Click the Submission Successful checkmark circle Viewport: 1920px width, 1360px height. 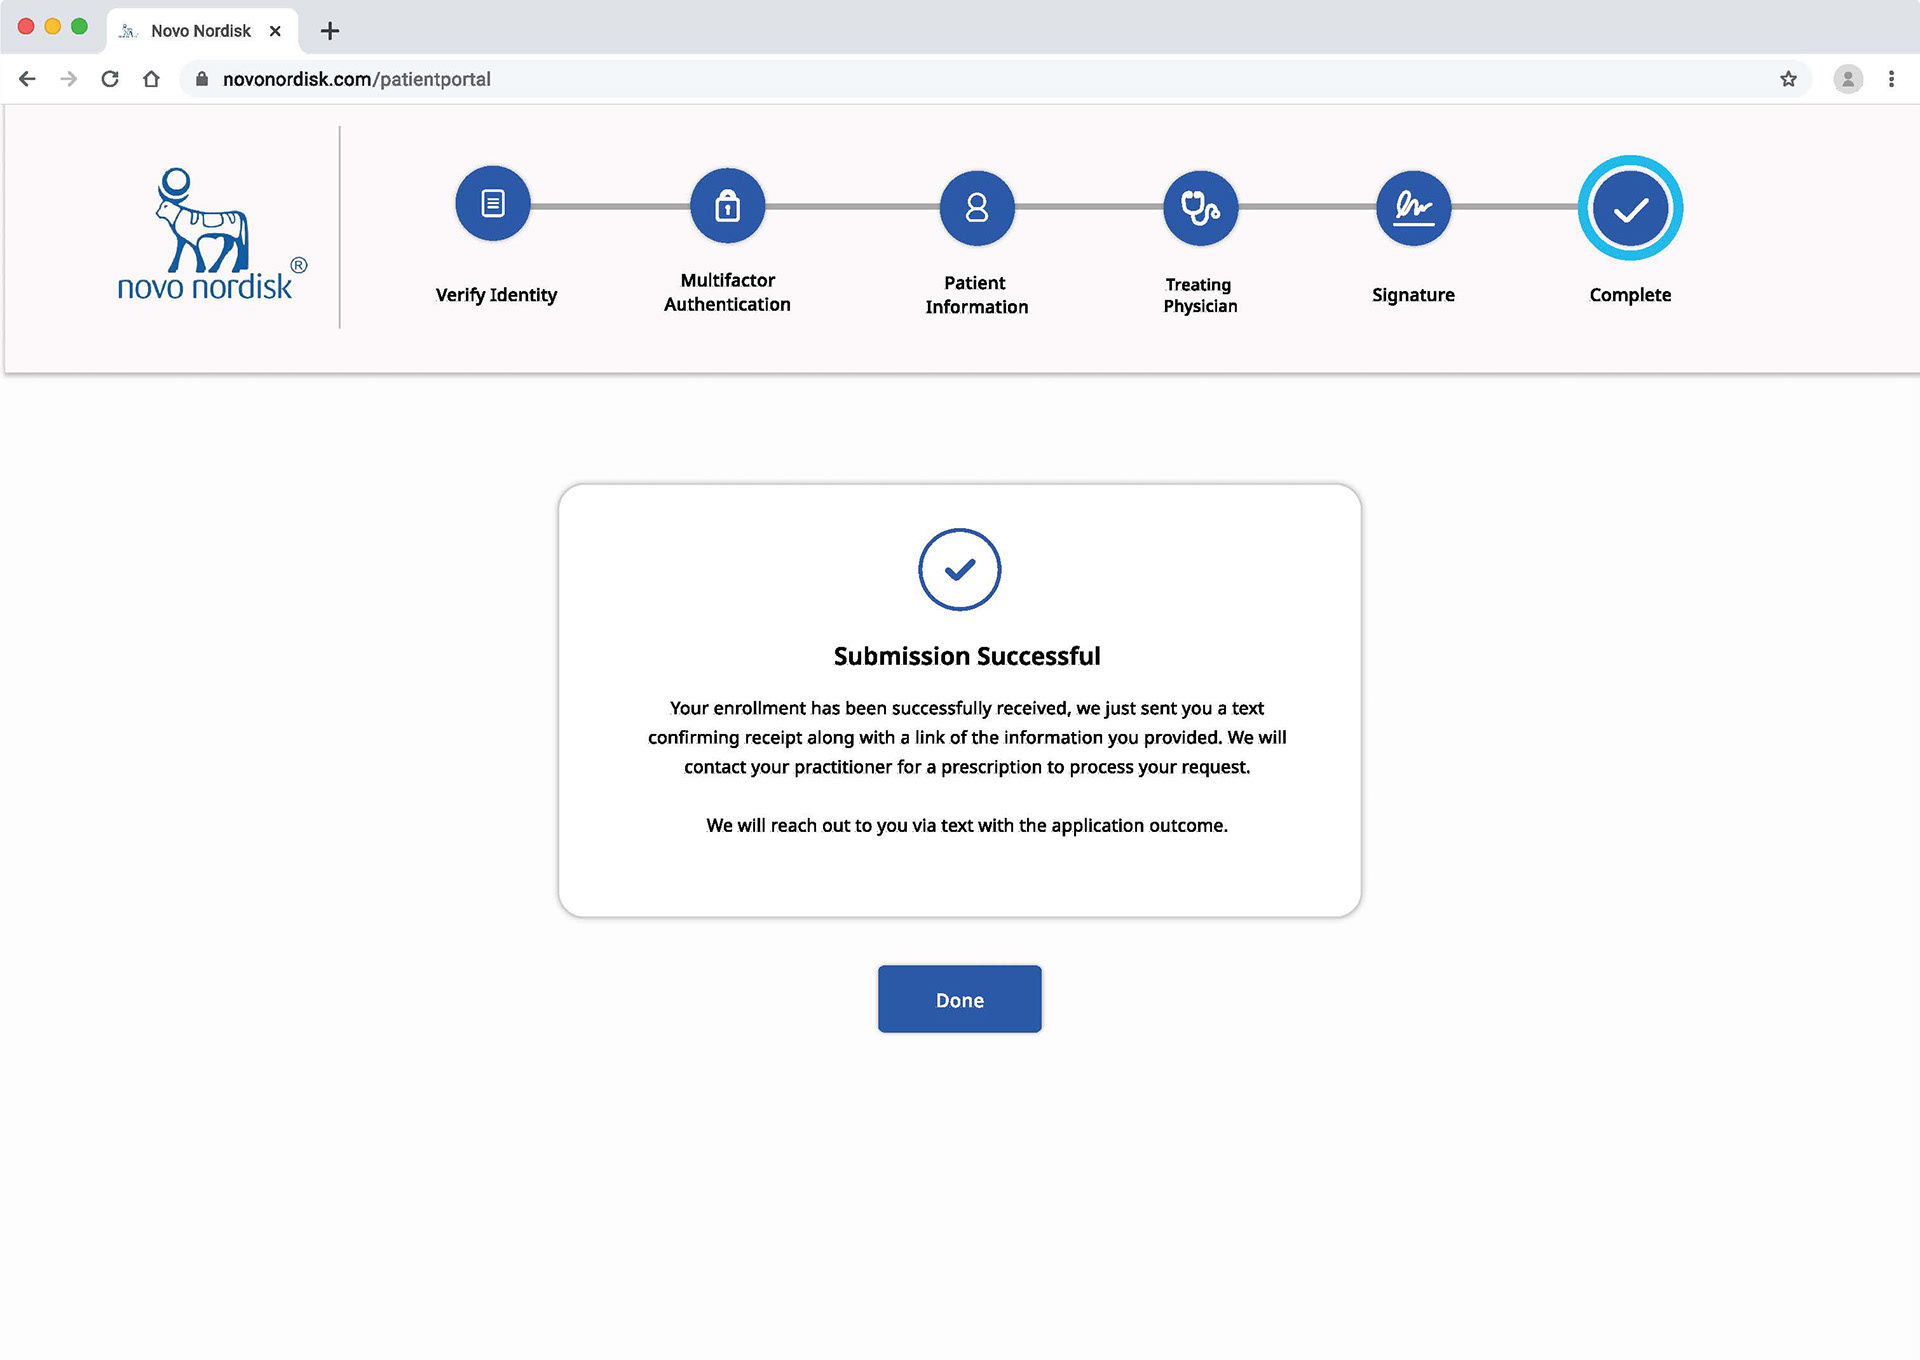pyautogui.click(x=959, y=569)
